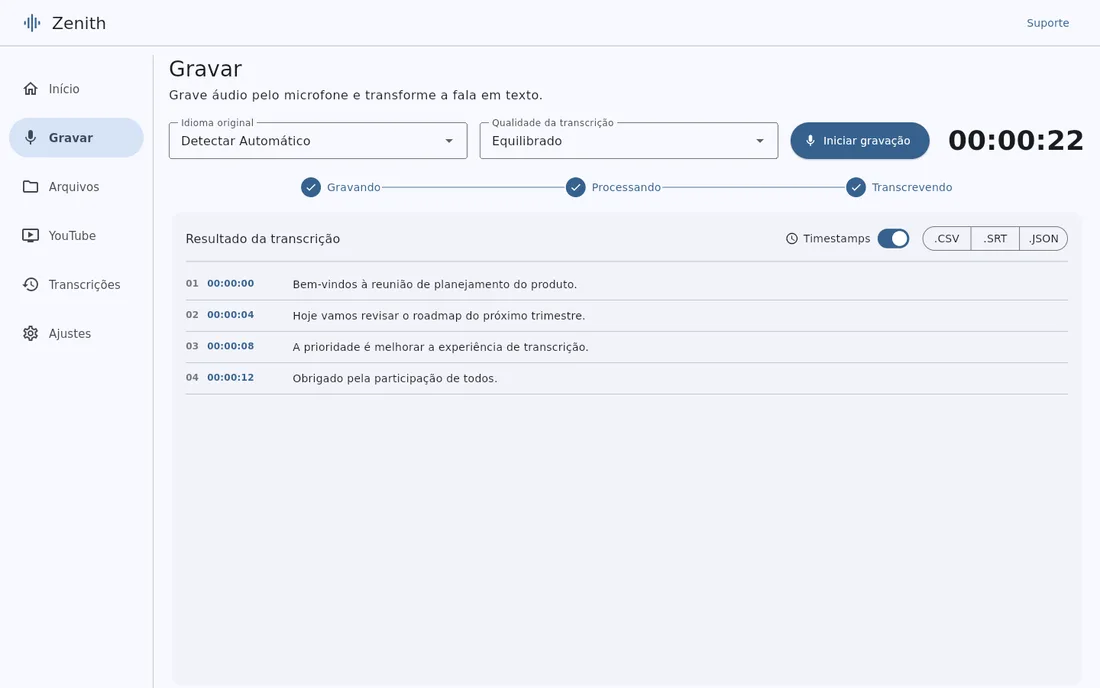Click line number 01 in the transcript
The width and height of the screenshot is (1100, 688).
(192, 283)
